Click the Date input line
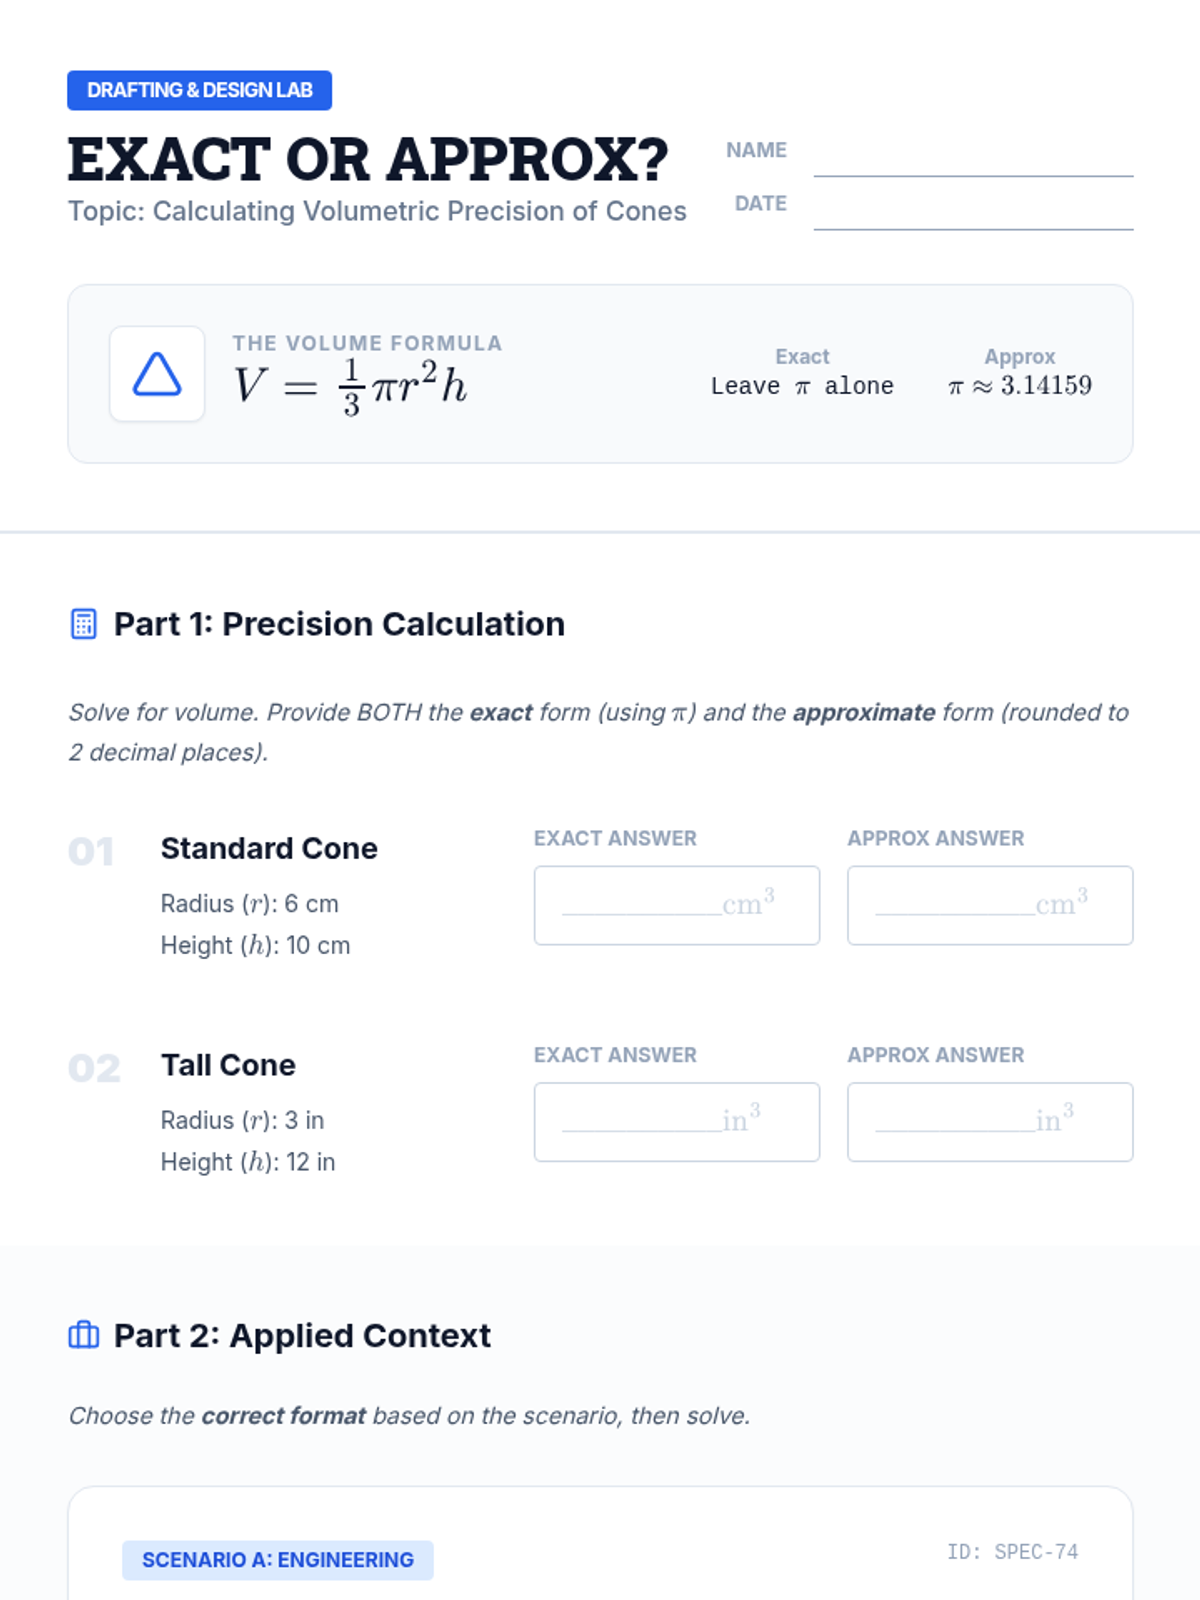 [x=972, y=213]
